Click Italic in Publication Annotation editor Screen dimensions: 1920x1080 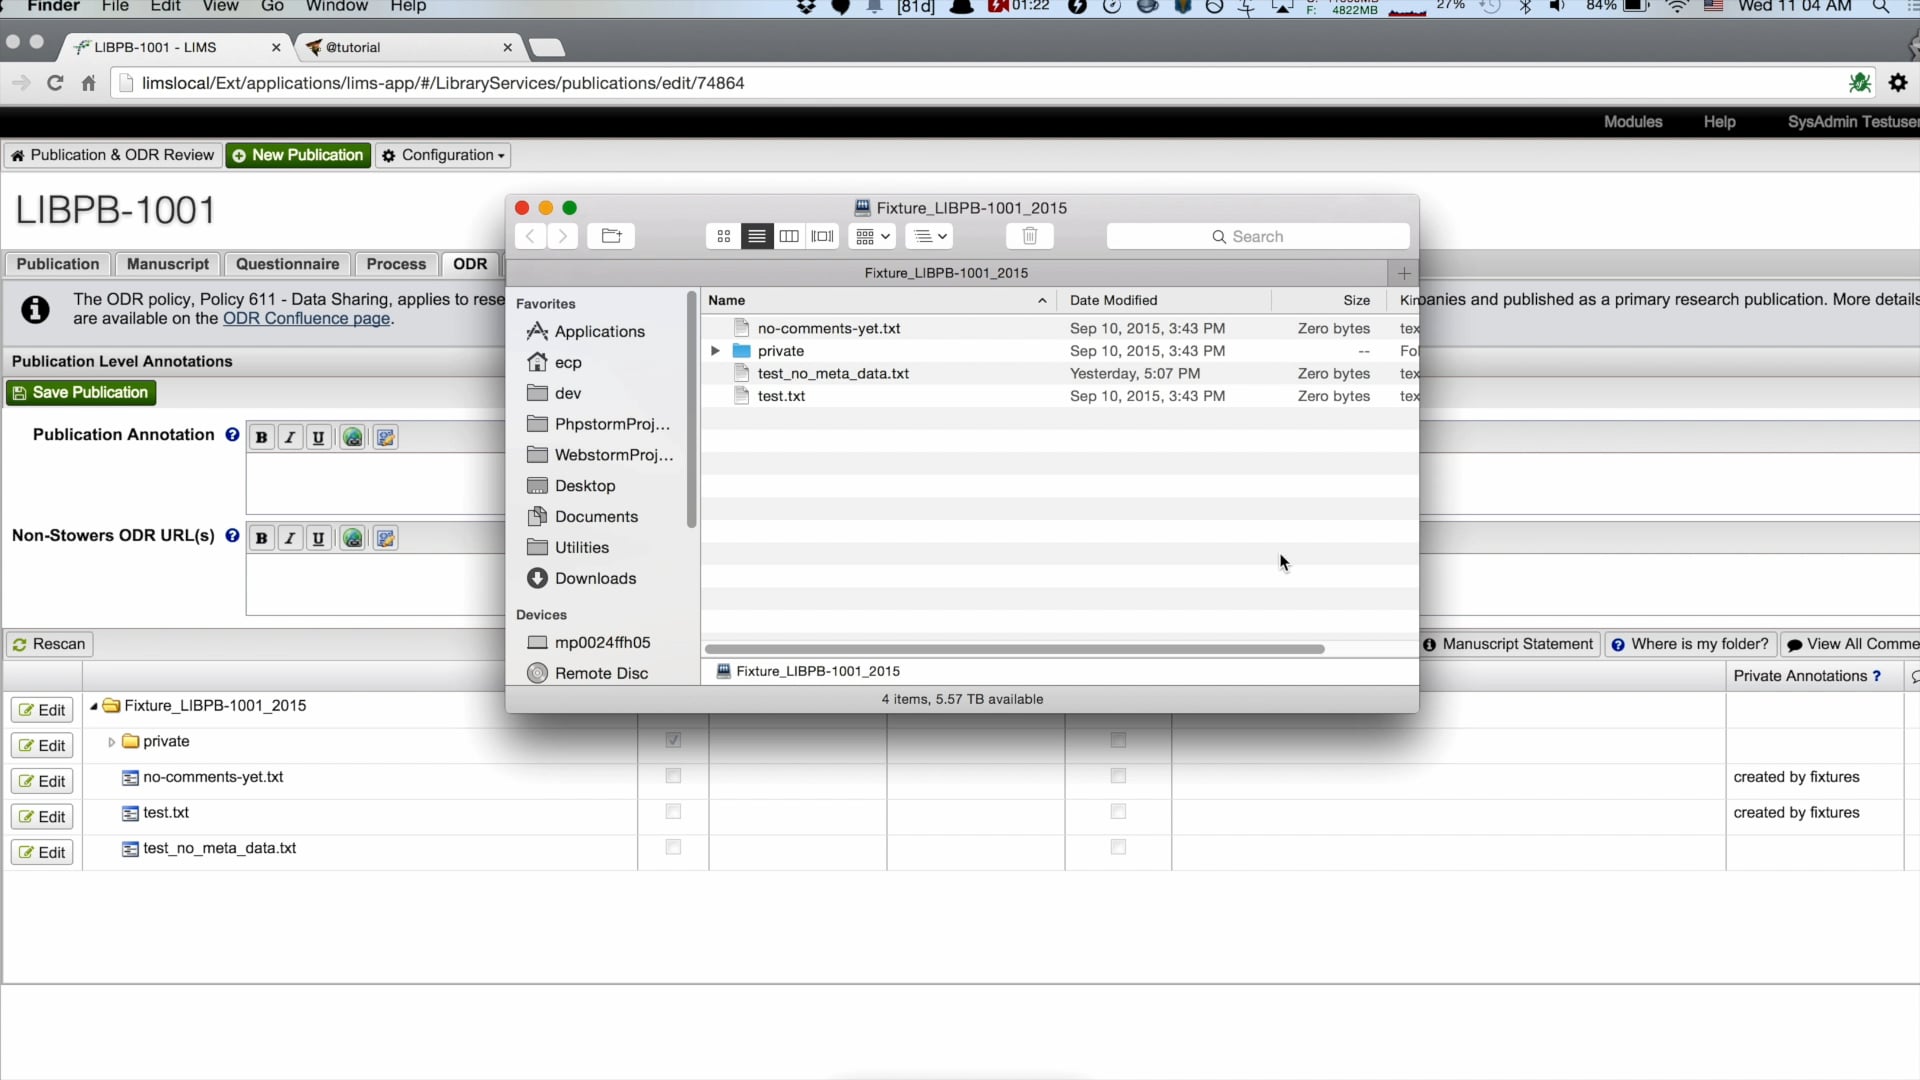click(290, 438)
